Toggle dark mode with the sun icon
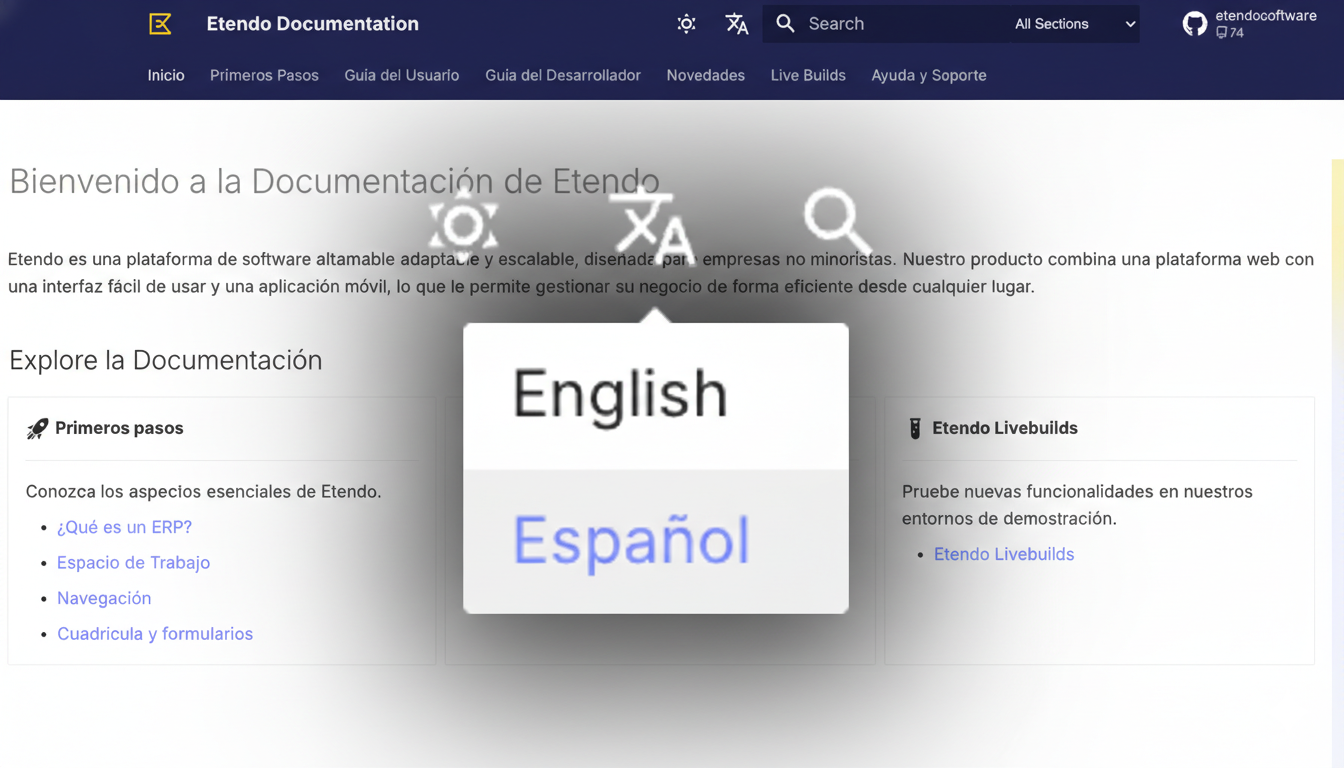This screenshot has height=768, width=1344. (686, 23)
